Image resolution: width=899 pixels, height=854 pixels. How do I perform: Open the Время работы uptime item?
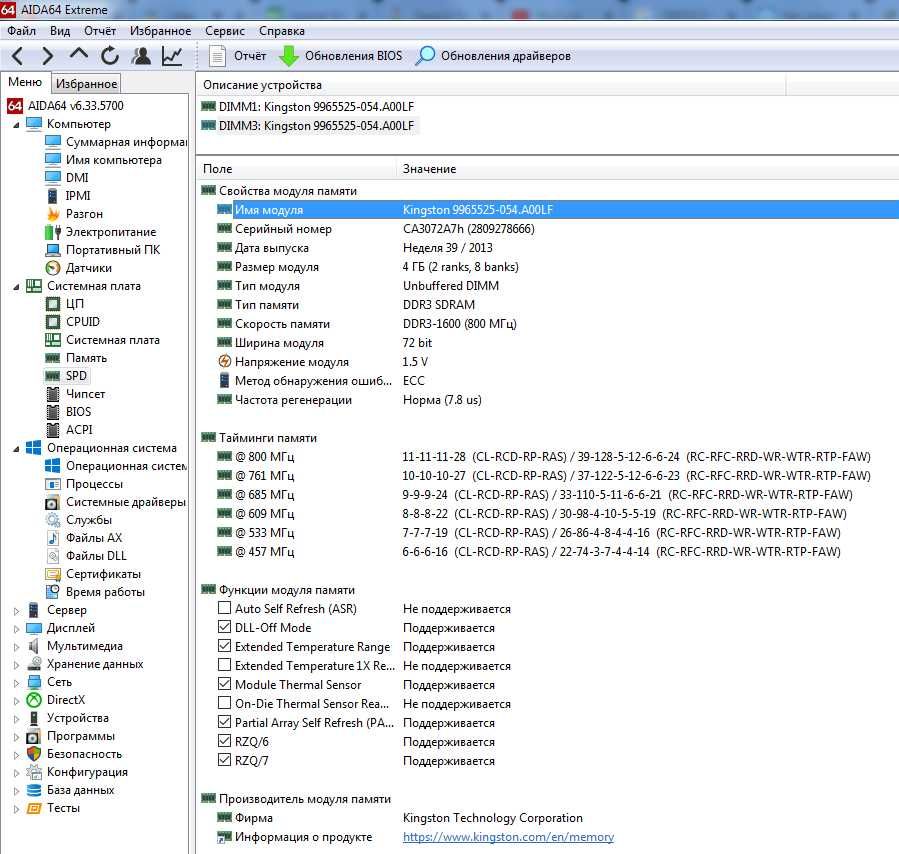[x=105, y=591]
